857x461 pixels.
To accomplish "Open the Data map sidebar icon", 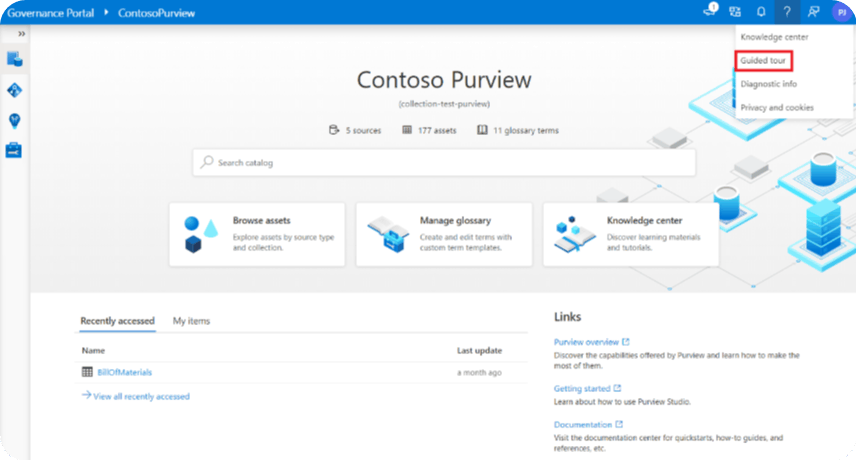I will pyautogui.click(x=15, y=90).
